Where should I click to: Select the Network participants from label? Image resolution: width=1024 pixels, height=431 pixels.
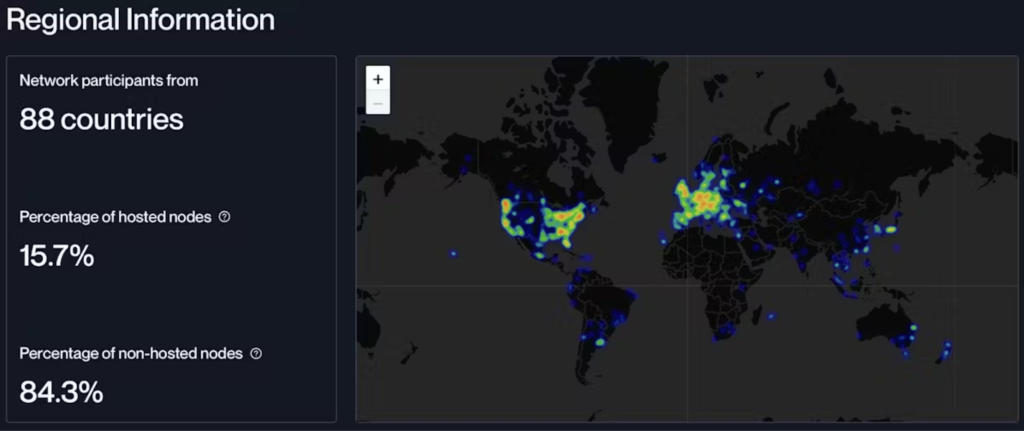click(108, 81)
